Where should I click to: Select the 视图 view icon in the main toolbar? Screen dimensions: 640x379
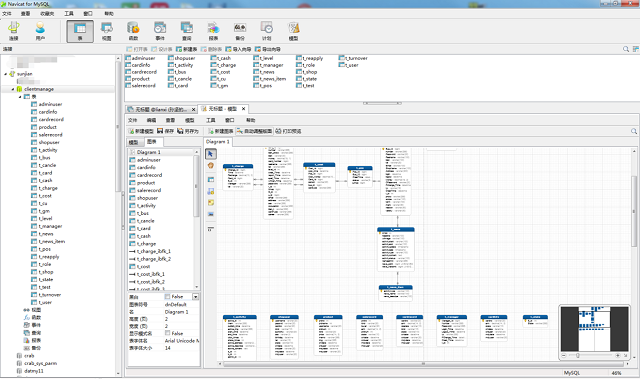107,31
